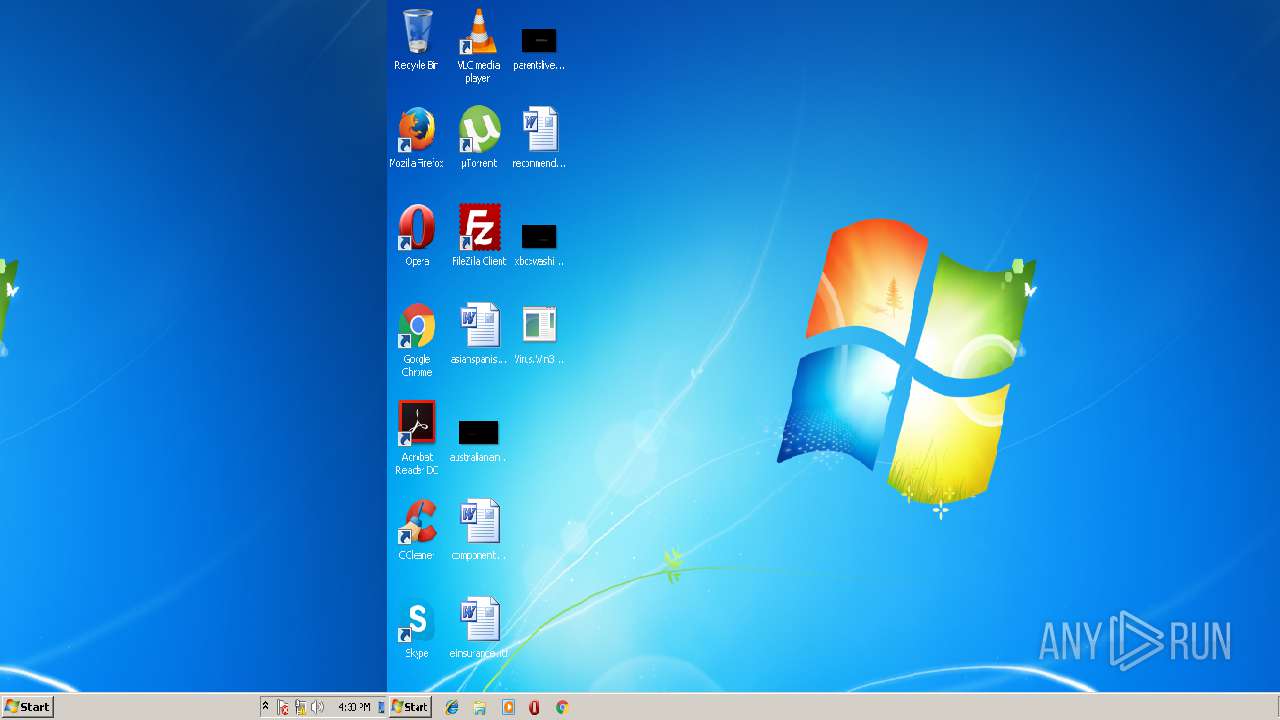Click the 'Acrobat Reader DC' label text
The height and width of the screenshot is (720, 1280).
417,464
